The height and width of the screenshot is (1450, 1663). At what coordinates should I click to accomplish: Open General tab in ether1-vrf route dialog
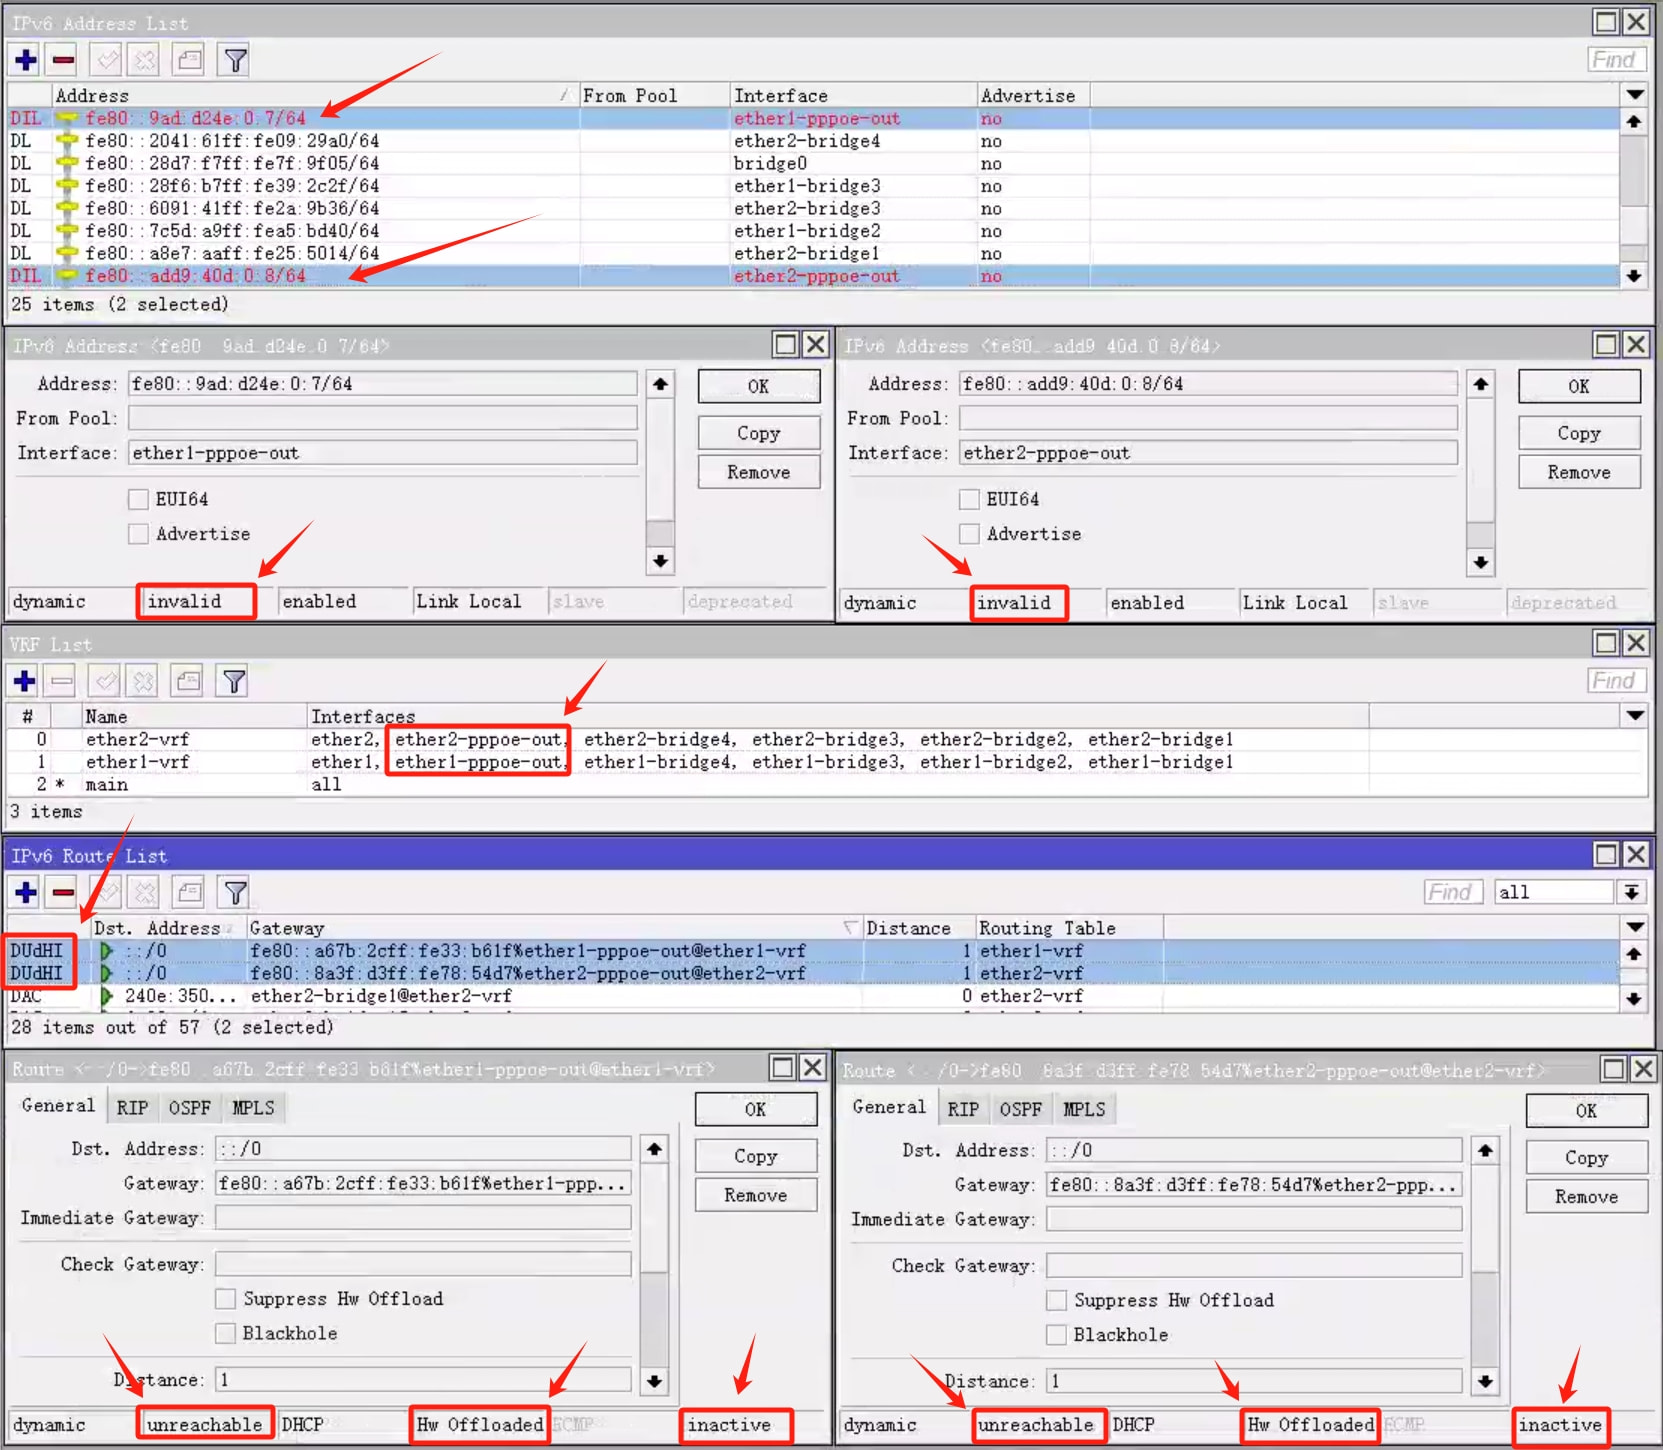tap(58, 1106)
